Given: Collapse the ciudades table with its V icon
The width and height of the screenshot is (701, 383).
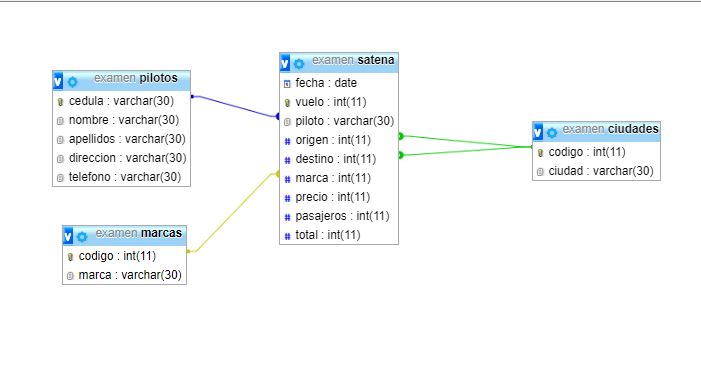Looking at the screenshot, I should point(538,132).
